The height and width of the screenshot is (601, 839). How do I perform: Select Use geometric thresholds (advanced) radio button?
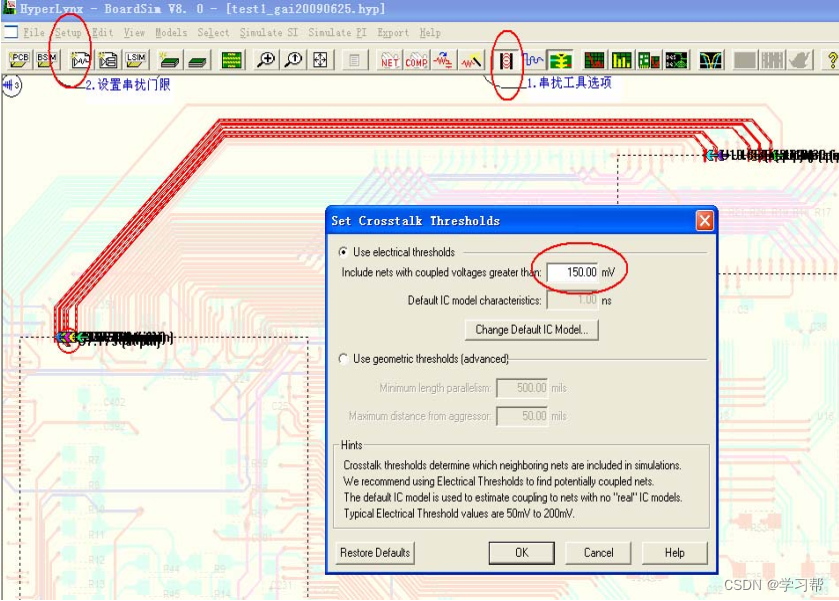point(344,359)
